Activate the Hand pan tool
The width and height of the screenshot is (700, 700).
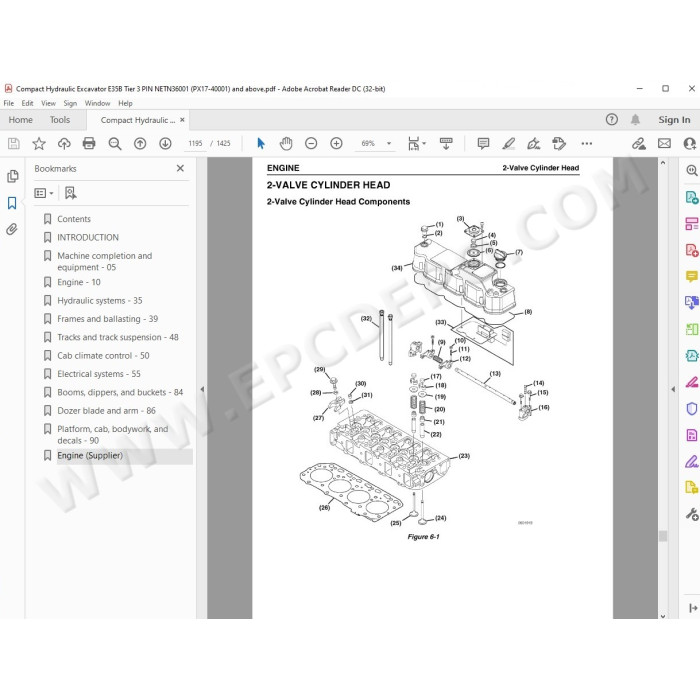[x=286, y=143]
